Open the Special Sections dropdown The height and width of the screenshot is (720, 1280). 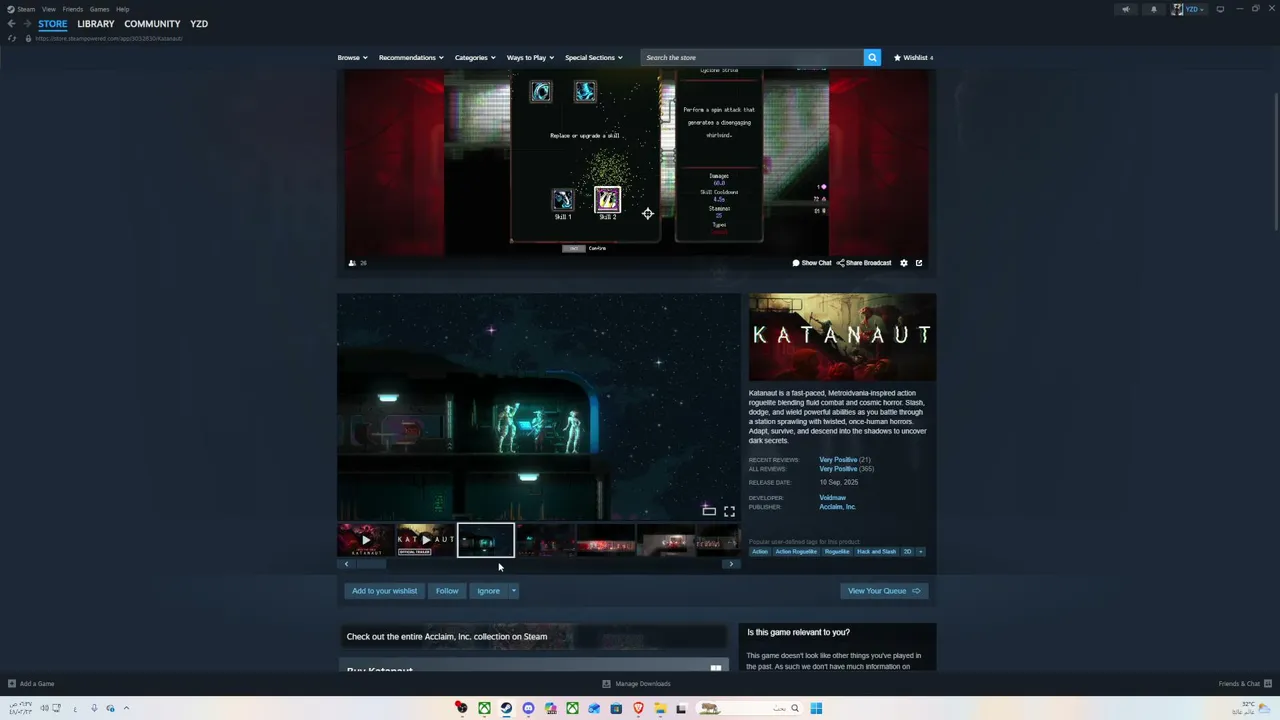594,58
